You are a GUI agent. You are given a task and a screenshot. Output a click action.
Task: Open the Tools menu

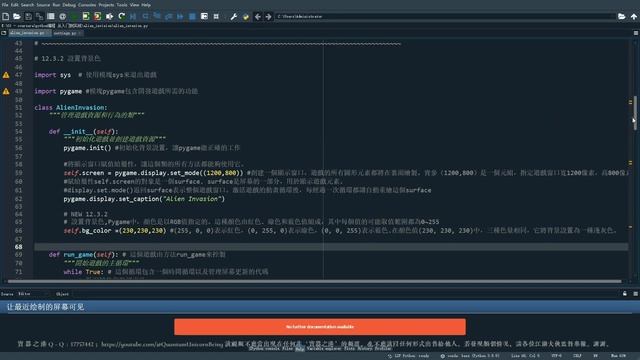click(122, 5)
